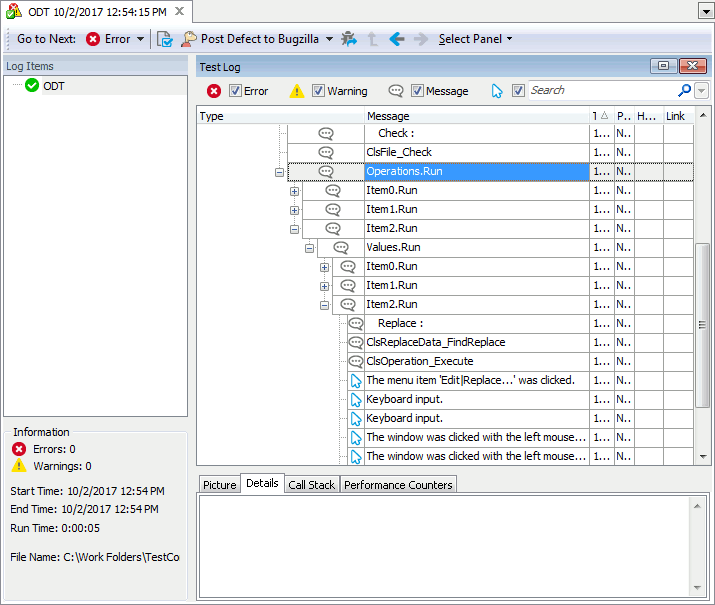Viewport: 715px width, 605px height.
Task: Click the blue back arrow in toolbar
Action: click(x=397, y=39)
